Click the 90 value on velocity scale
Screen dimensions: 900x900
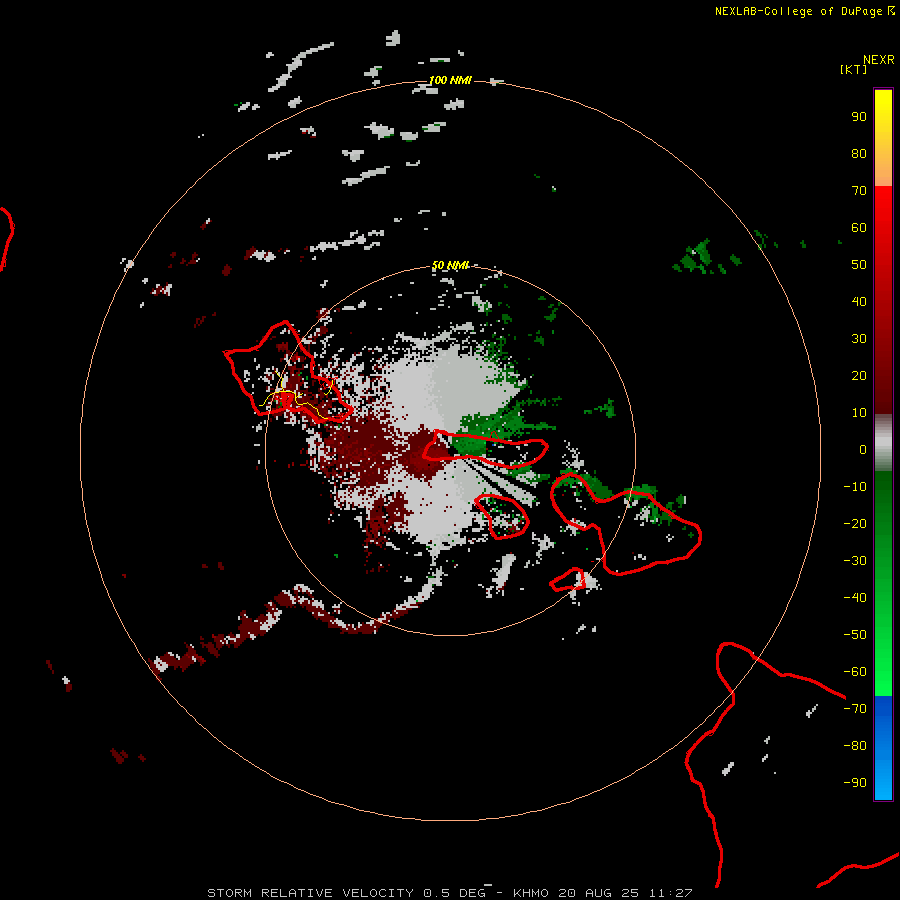point(859,117)
